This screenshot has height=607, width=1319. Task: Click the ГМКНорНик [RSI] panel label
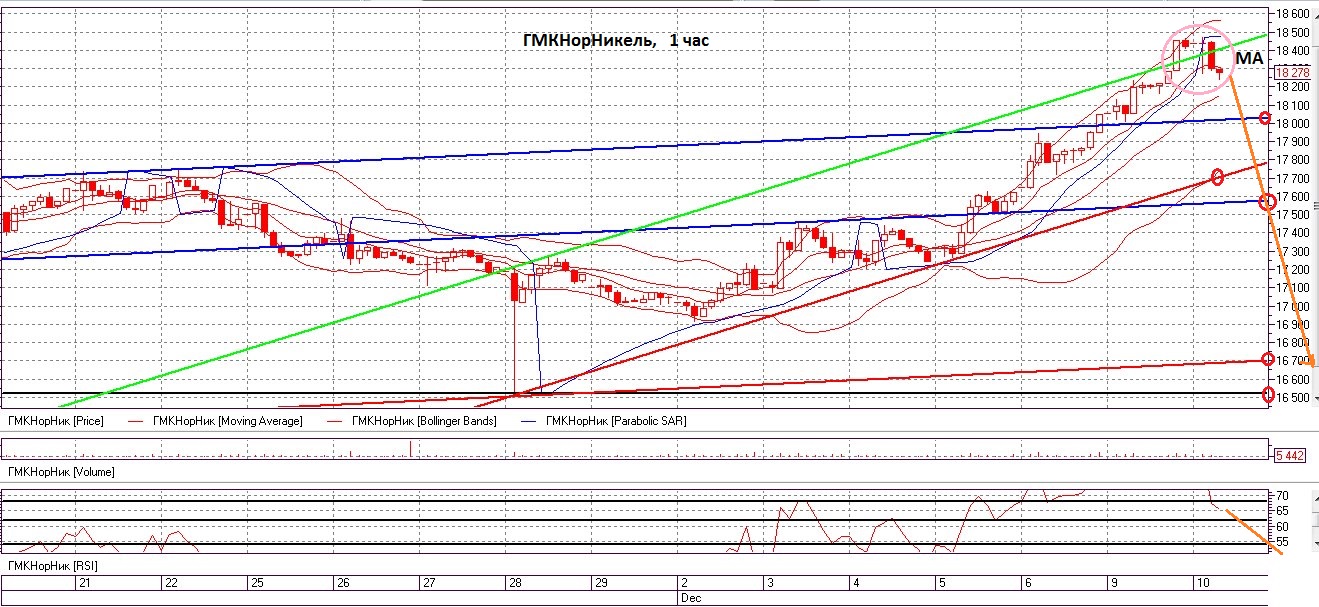[52, 566]
